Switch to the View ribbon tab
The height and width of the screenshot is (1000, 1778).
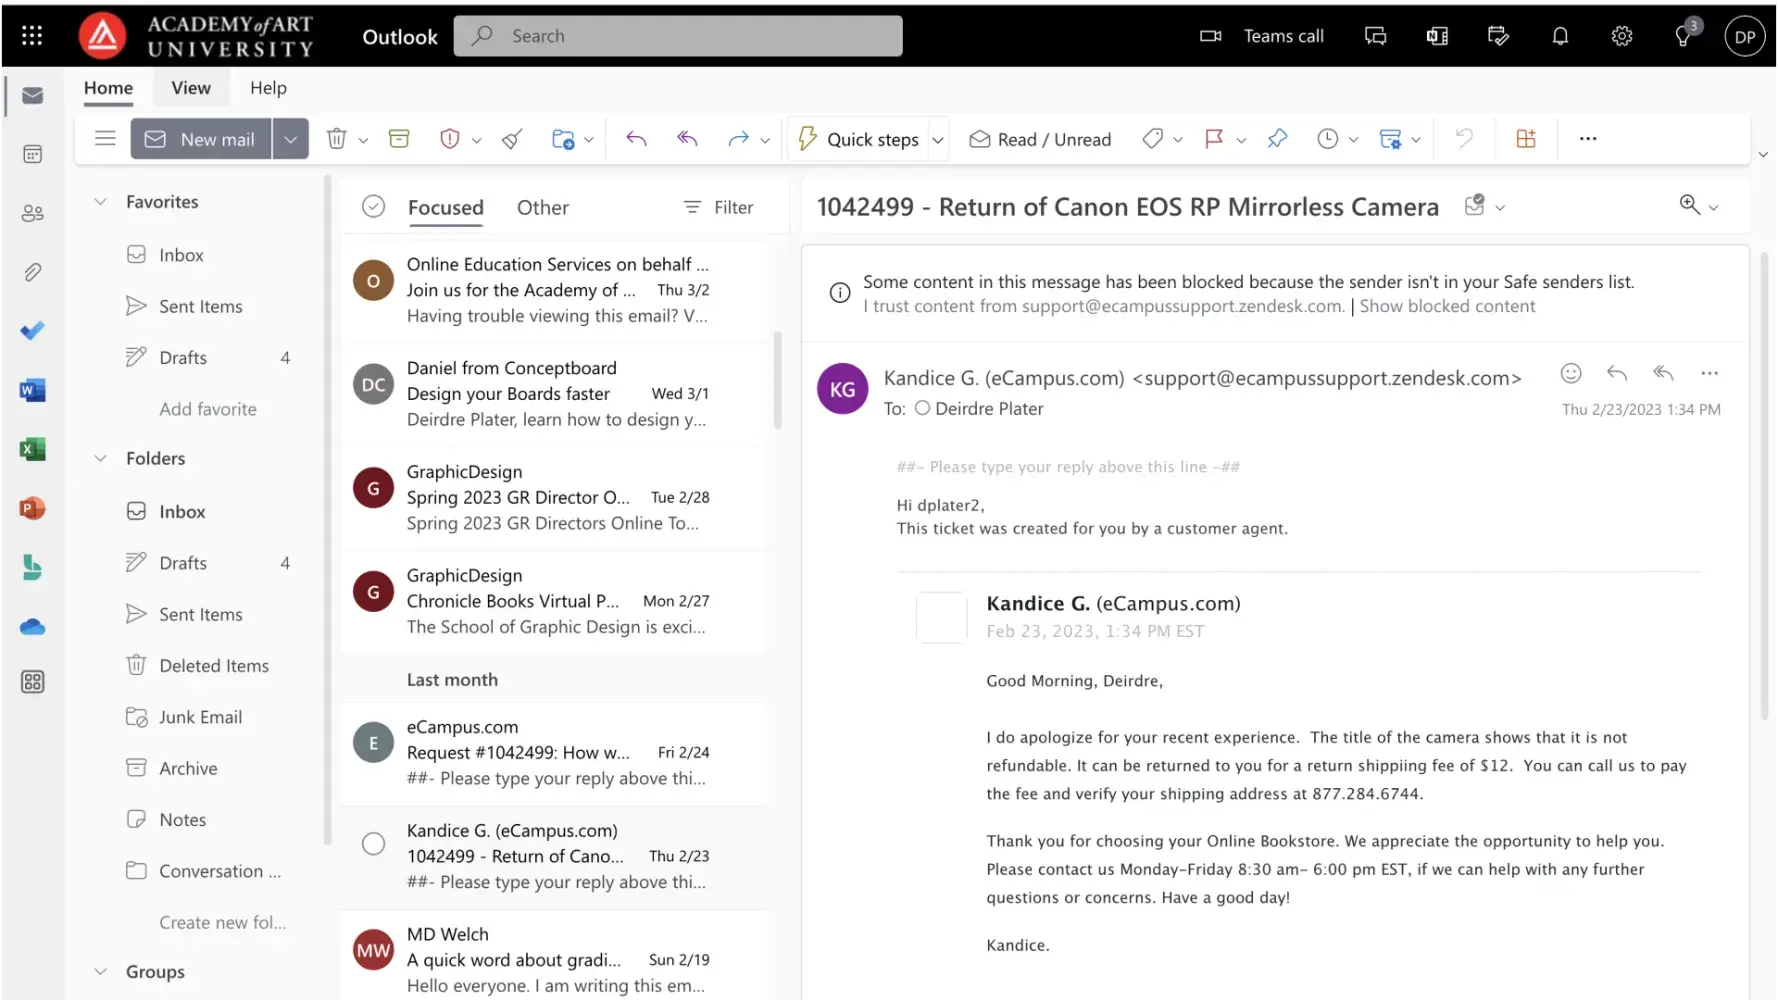(190, 88)
